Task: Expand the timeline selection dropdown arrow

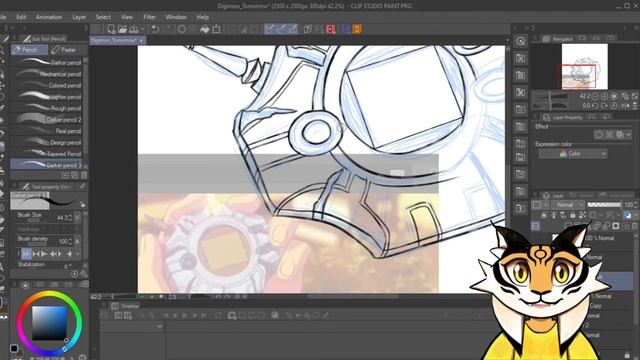Action: point(160,326)
